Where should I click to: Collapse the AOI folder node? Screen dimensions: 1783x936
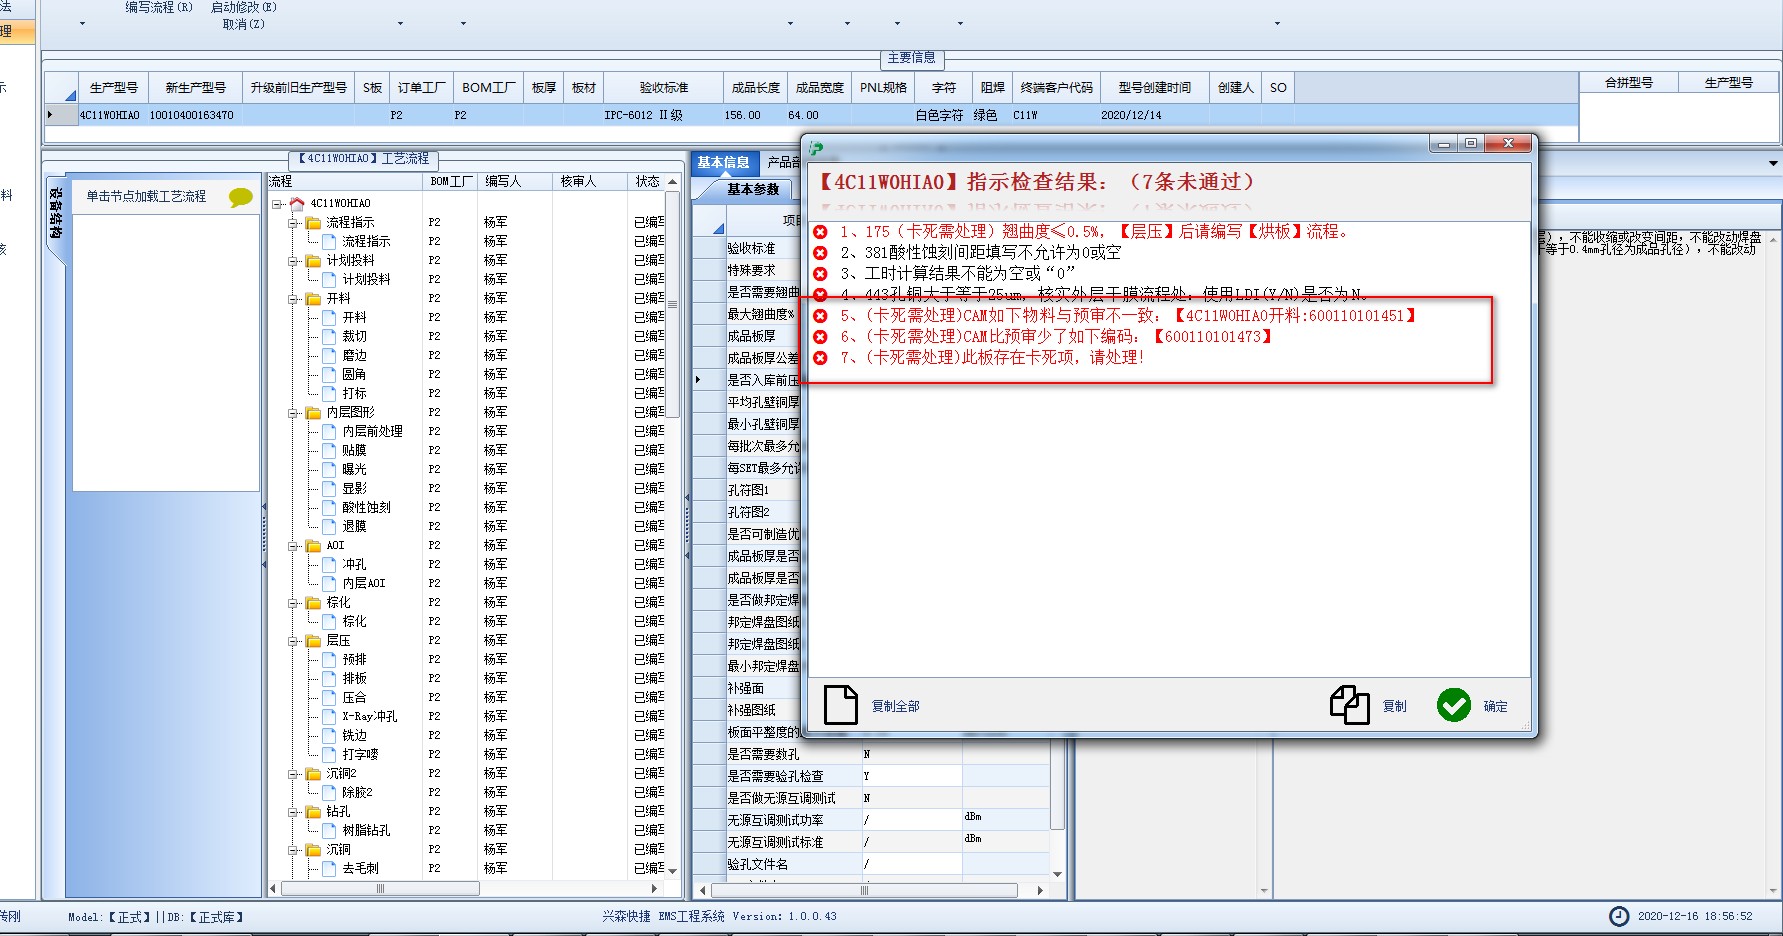pos(293,545)
